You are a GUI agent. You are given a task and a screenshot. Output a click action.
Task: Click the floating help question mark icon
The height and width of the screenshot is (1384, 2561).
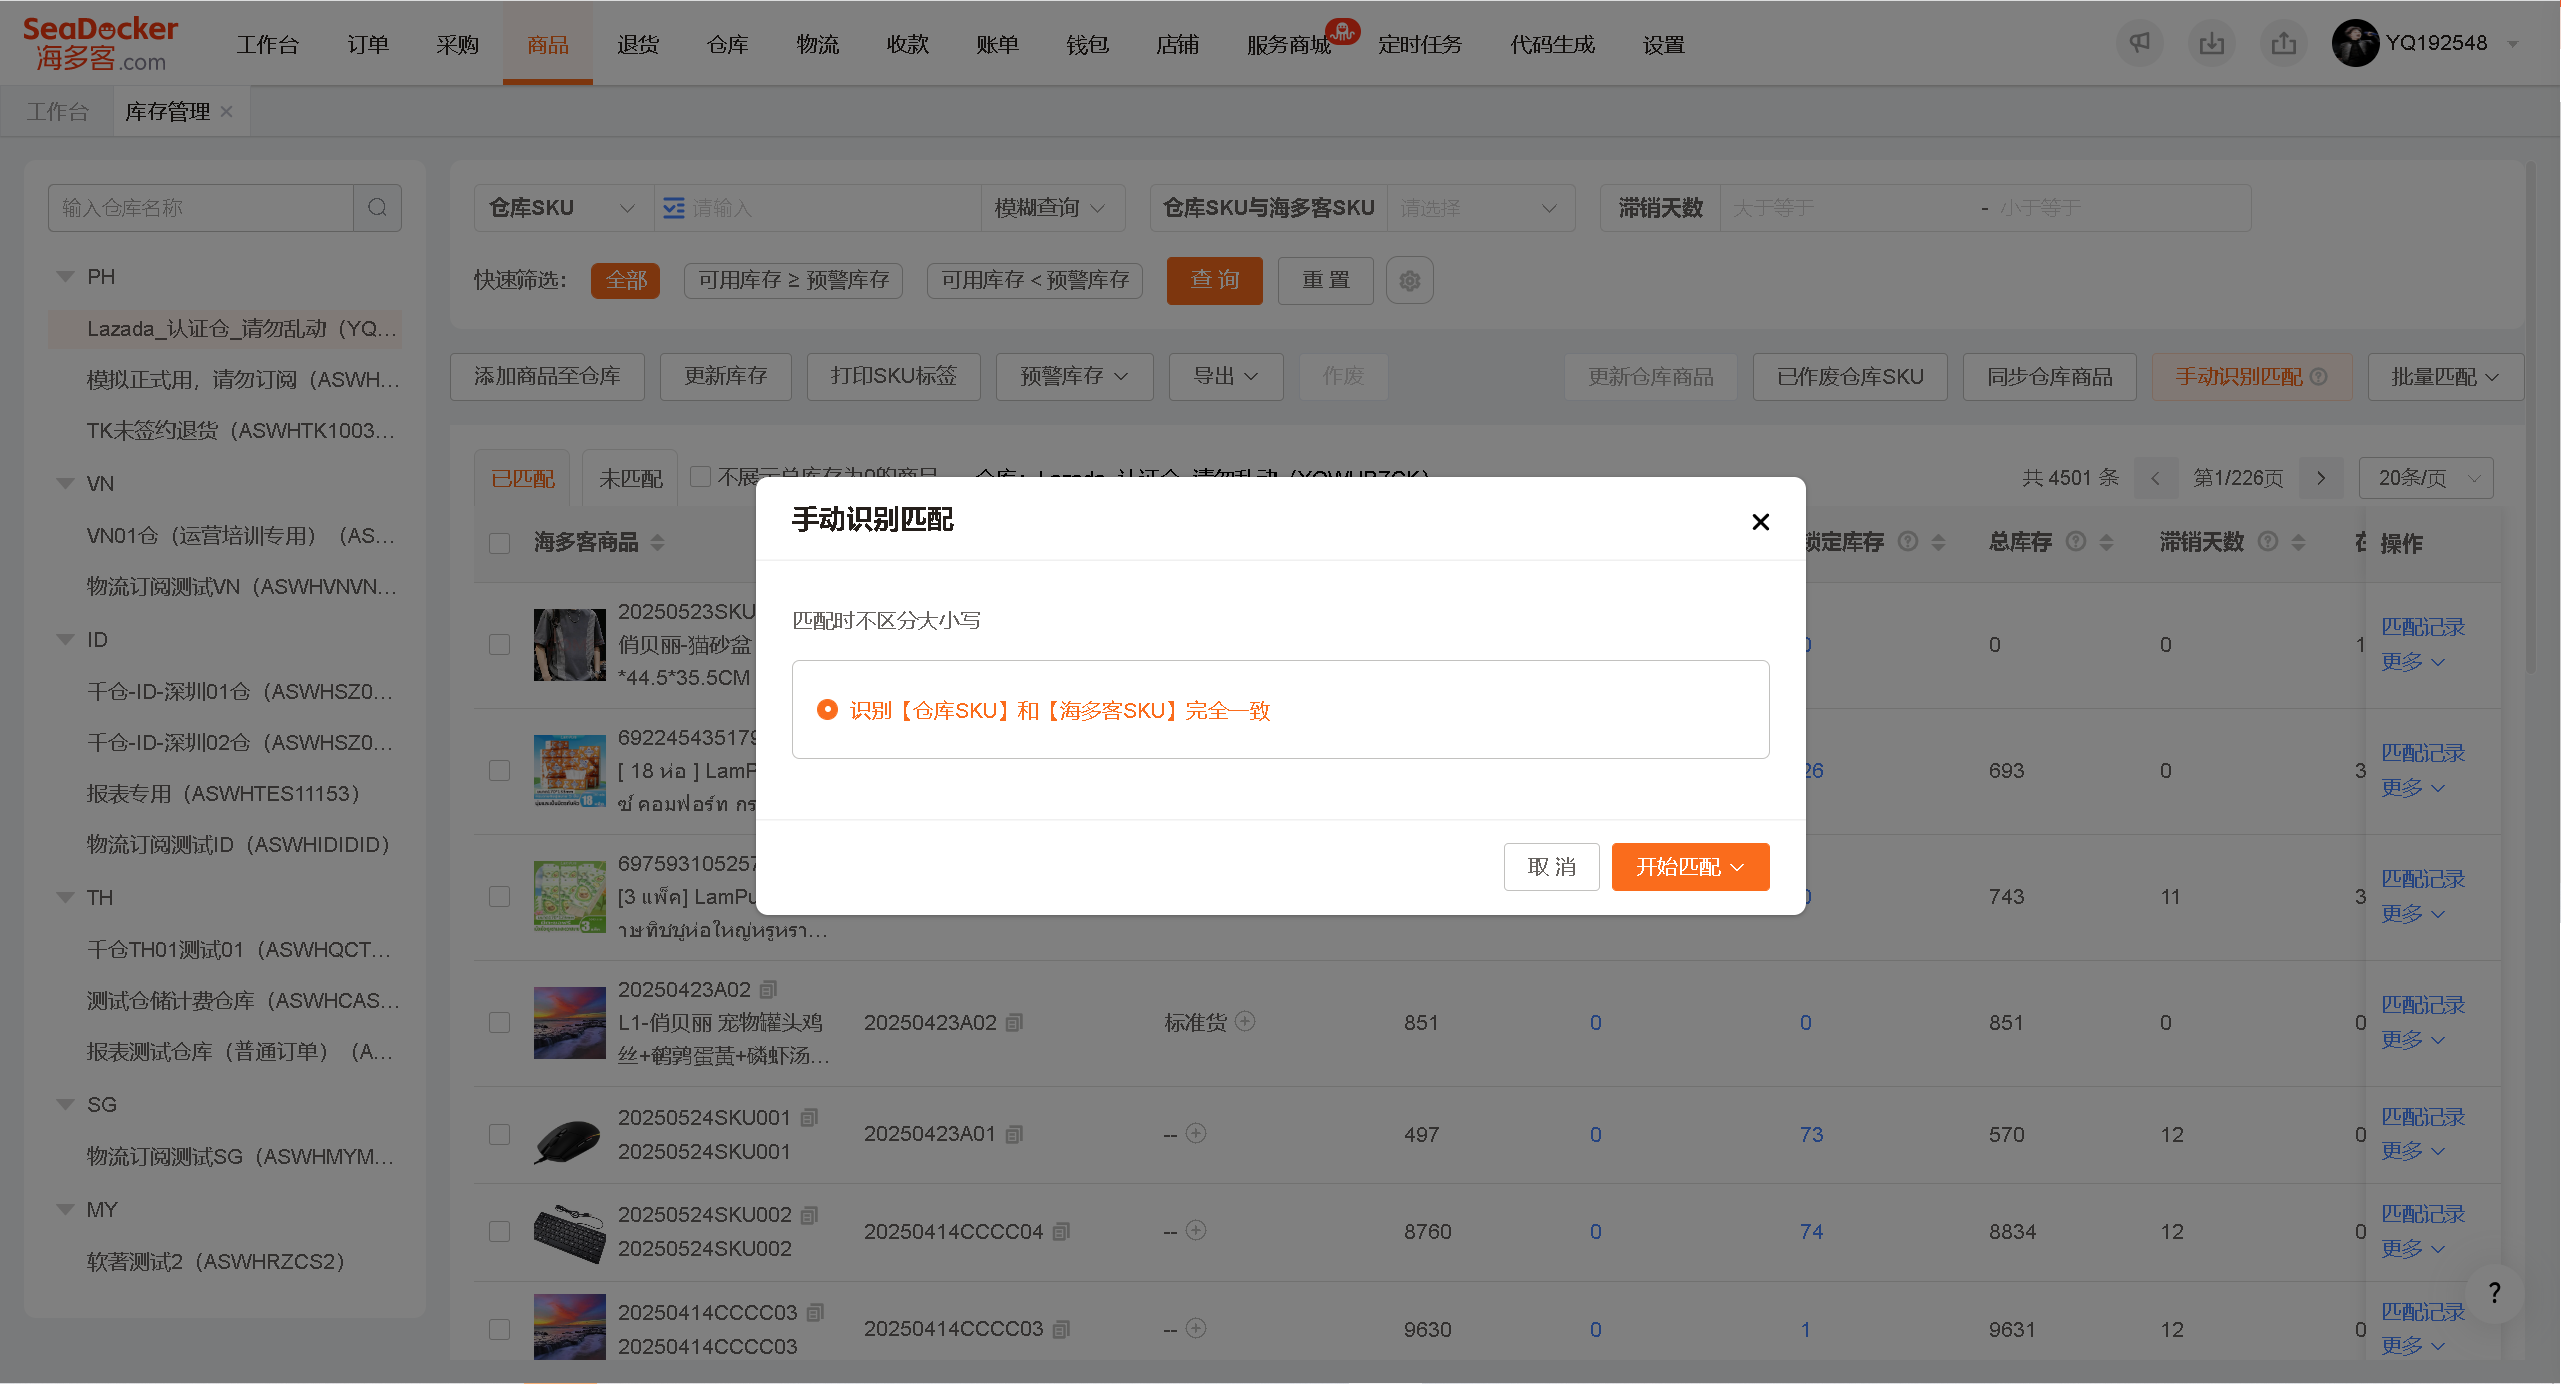click(2494, 1293)
